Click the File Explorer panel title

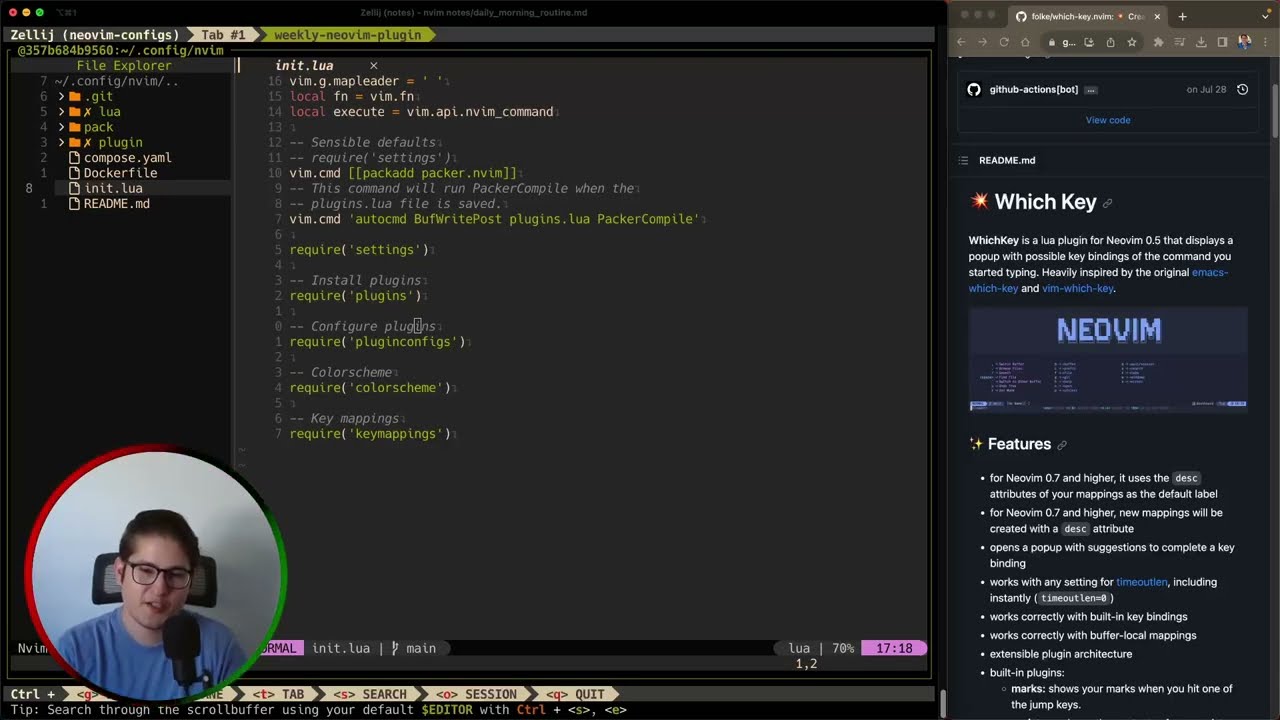tap(124, 66)
